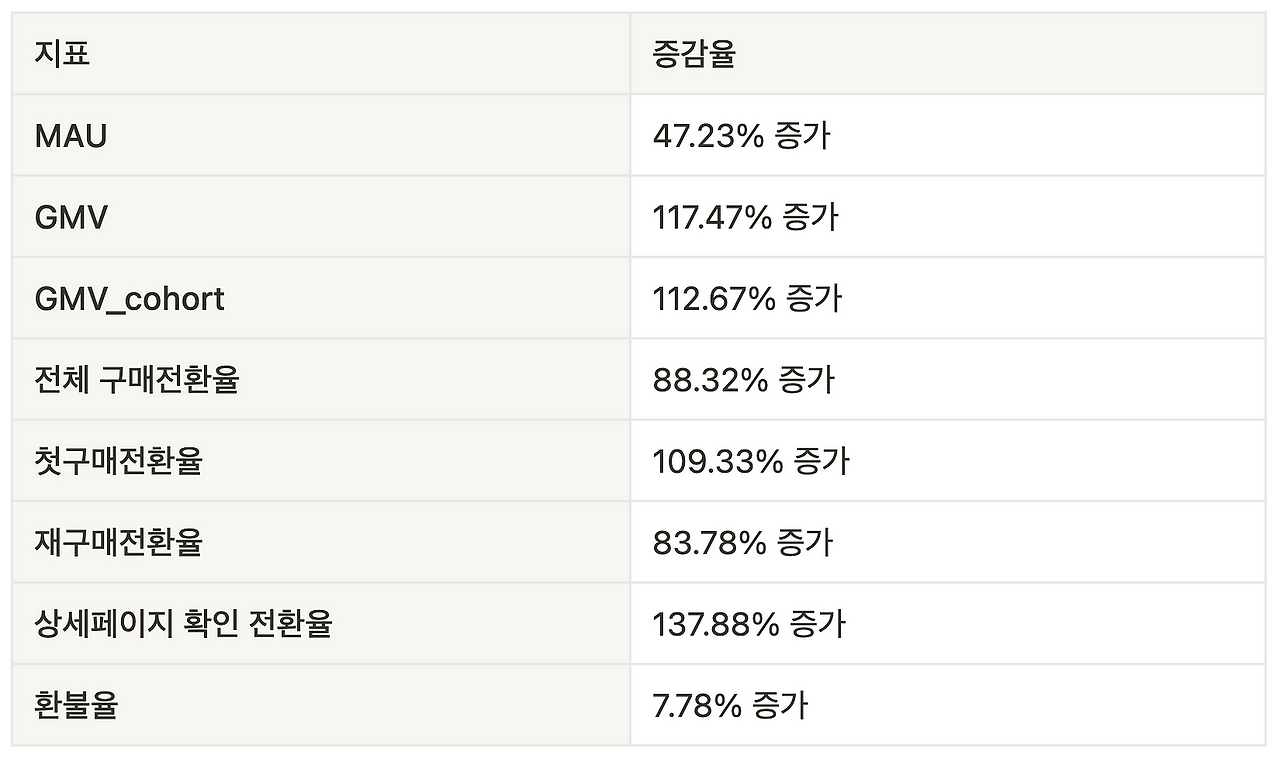This screenshot has width=1280, height=758.
Task: Select the 첫구매전환율 row label
Action: click(x=118, y=461)
